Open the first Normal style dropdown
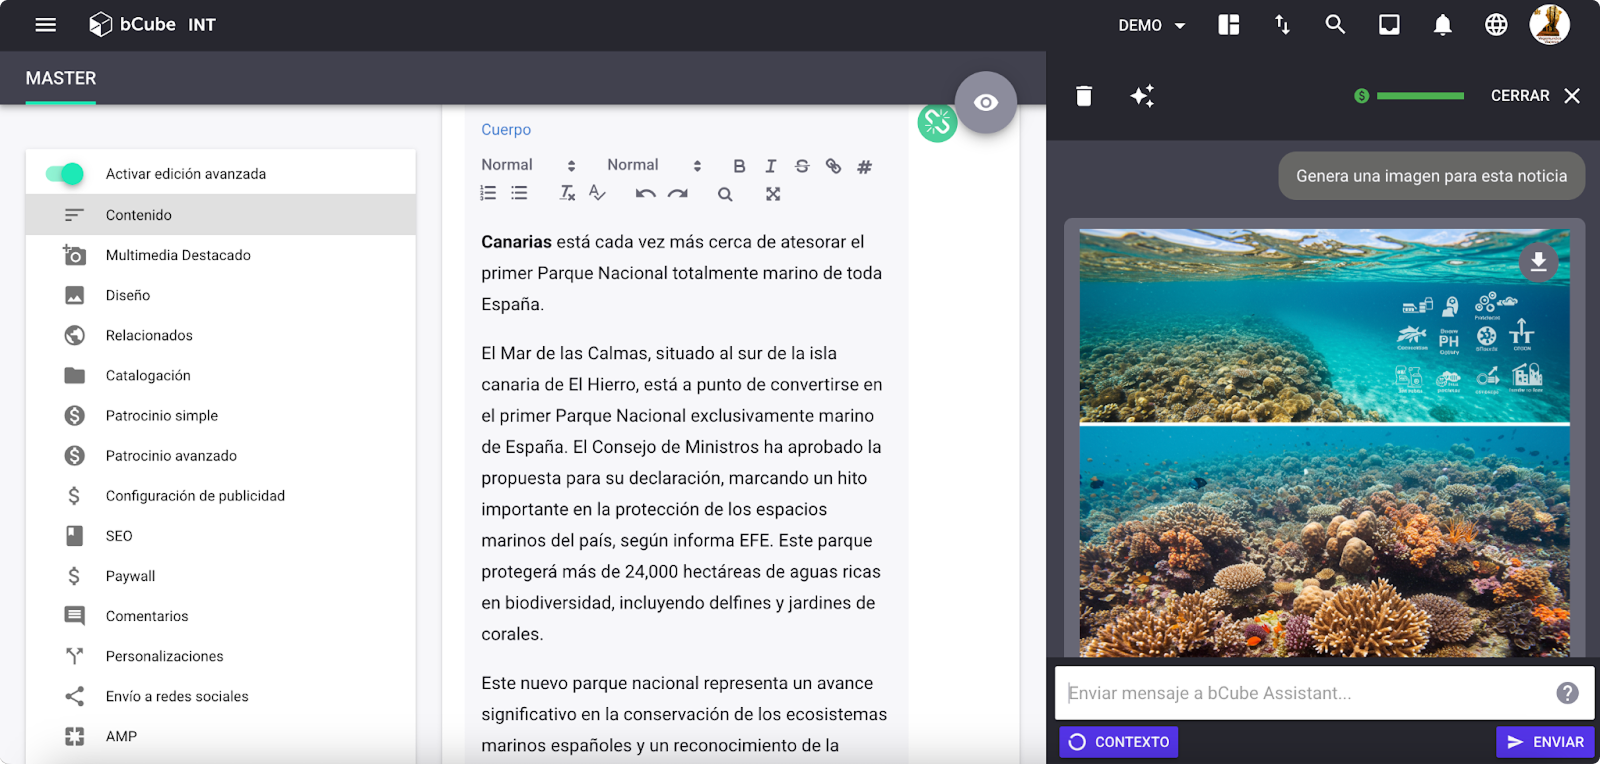1600x764 pixels. click(x=528, y=165)
